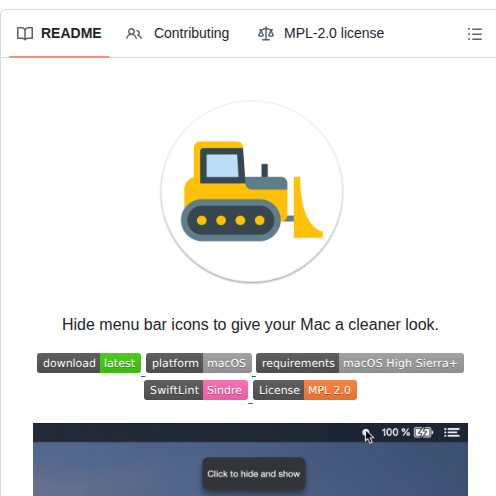Click the README book icon

(x=25, y=34)
